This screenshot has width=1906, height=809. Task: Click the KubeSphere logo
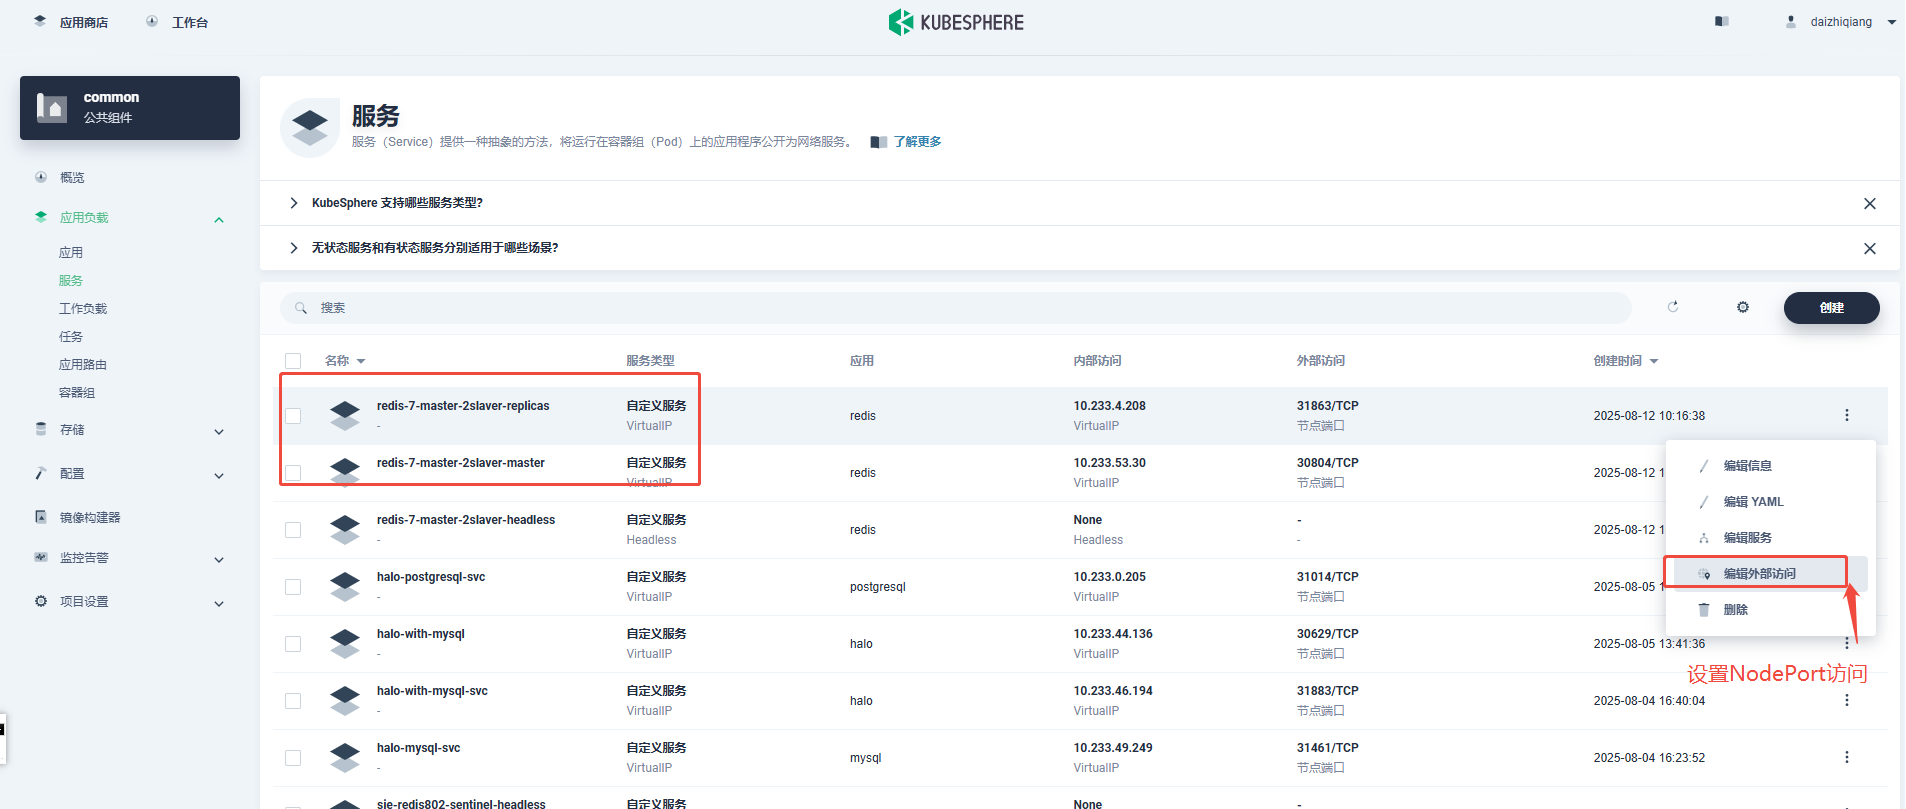click(956, 22)
